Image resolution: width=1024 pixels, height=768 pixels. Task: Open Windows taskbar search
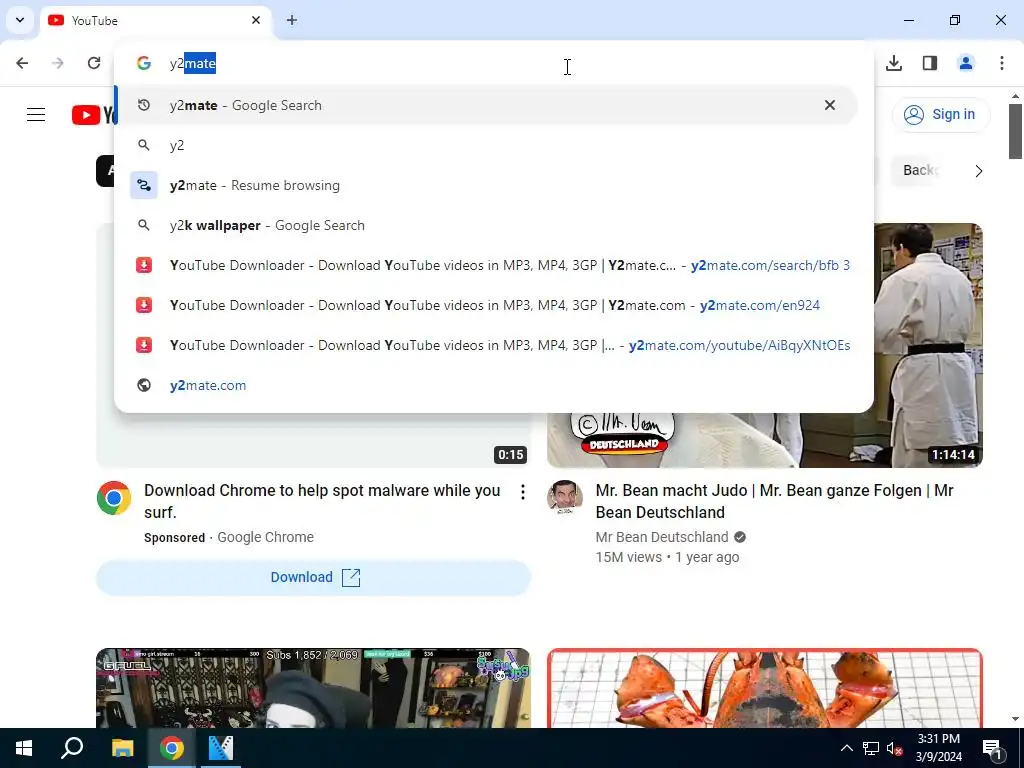(72, 748)
